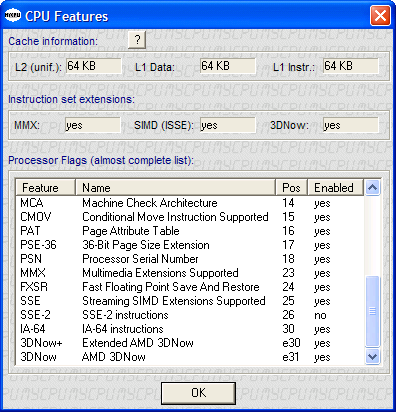Viewport: 396px width, 412px height.
Task: Click position value '25' for SSE
Action: pyautogui.click(x=288, y=301)
